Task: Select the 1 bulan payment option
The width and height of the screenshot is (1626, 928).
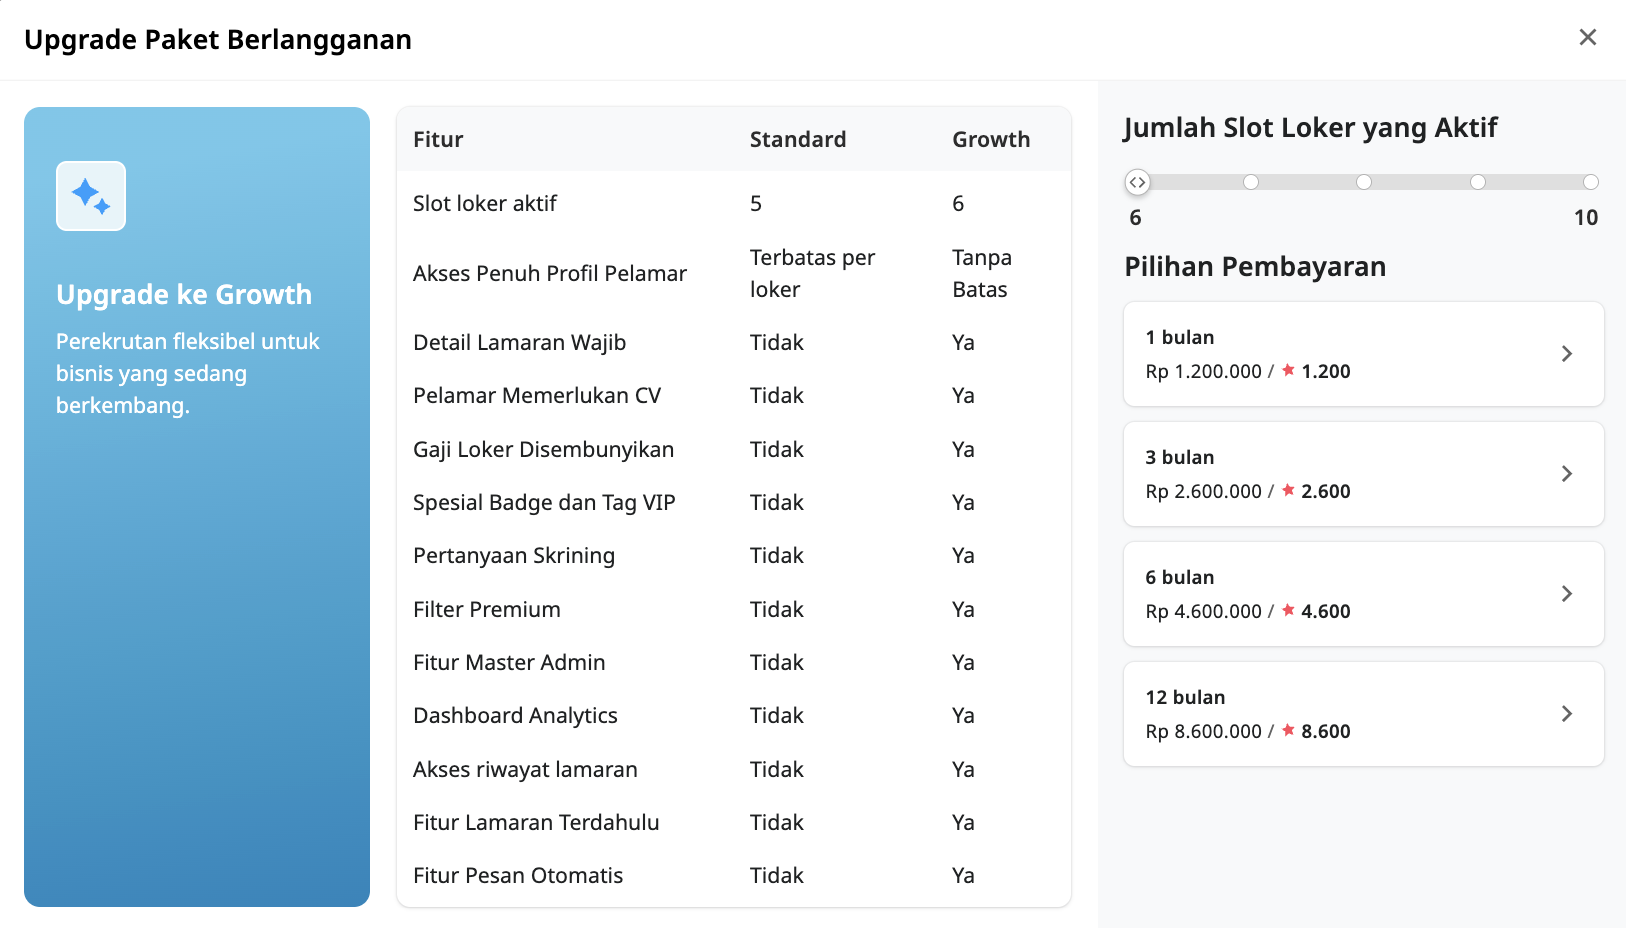Action: (1362, 354)
